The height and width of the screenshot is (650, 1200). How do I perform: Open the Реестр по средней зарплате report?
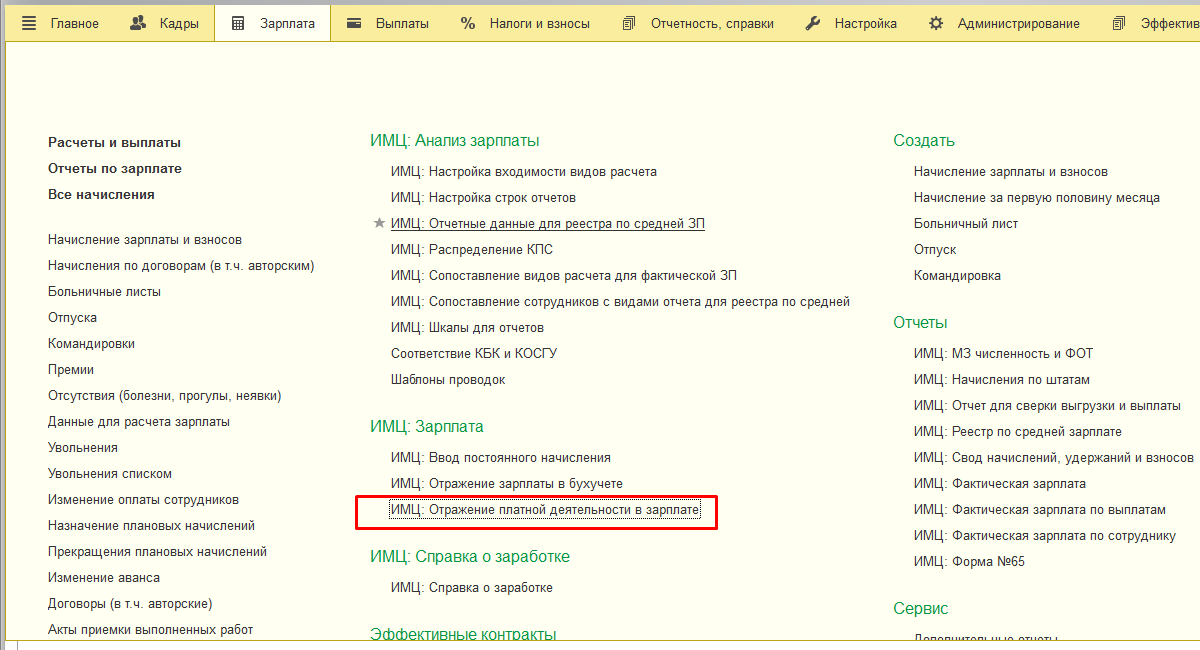[1017, 432]
